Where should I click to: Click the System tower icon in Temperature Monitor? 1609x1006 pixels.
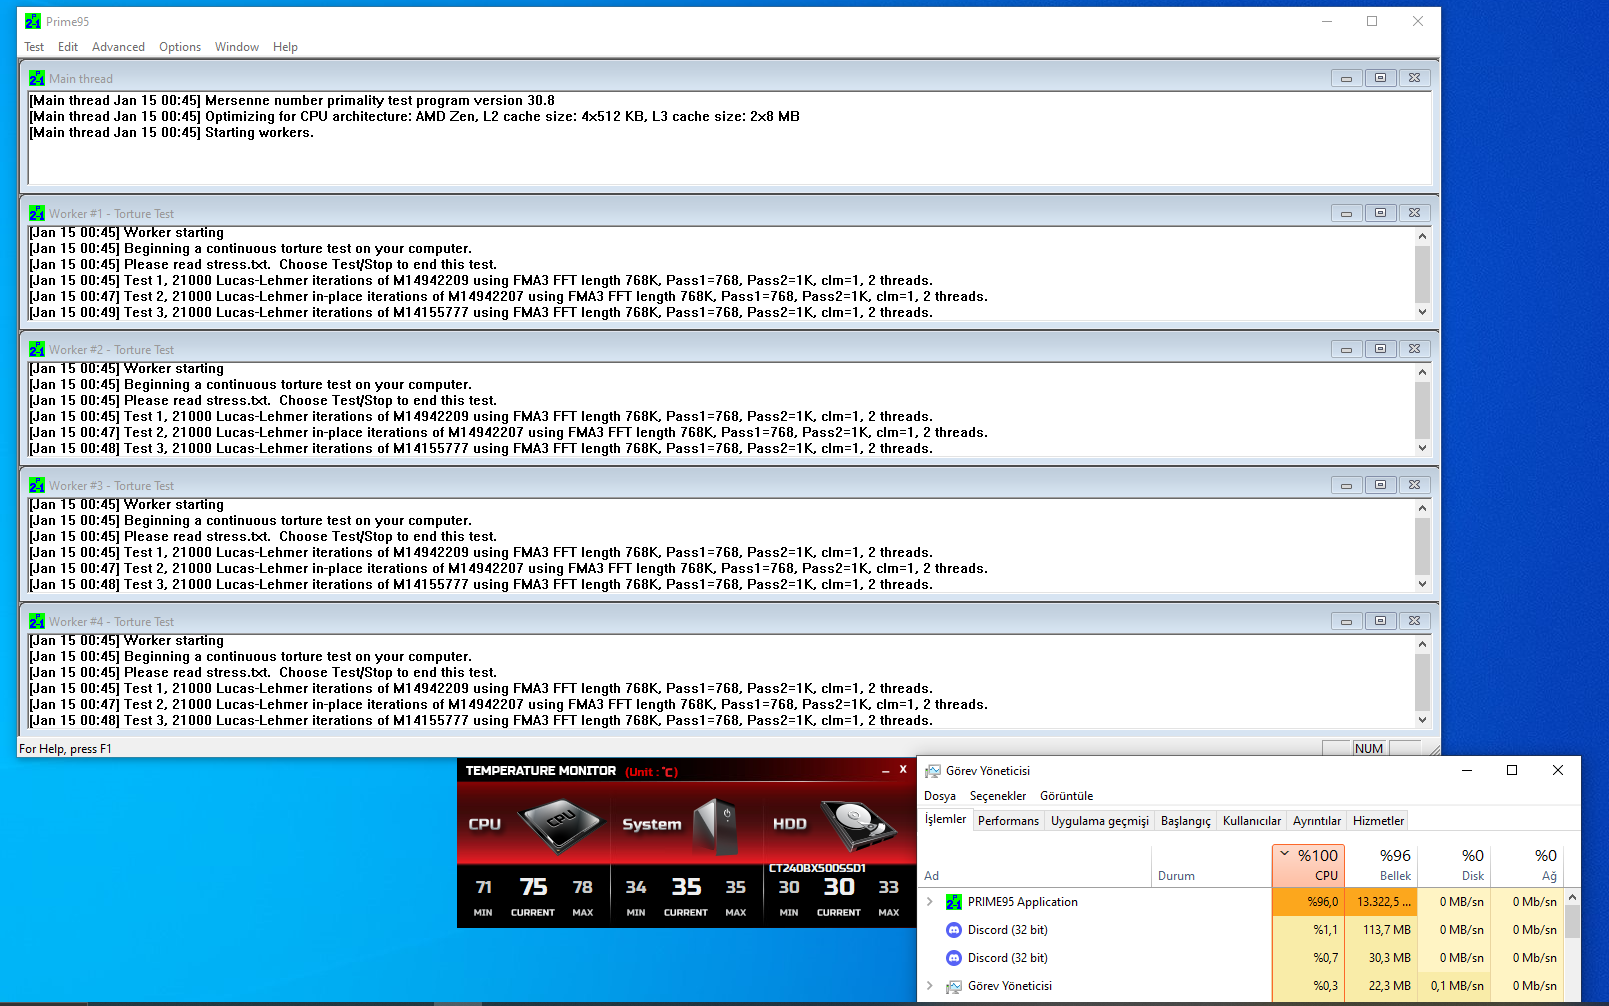pos(716,826)
